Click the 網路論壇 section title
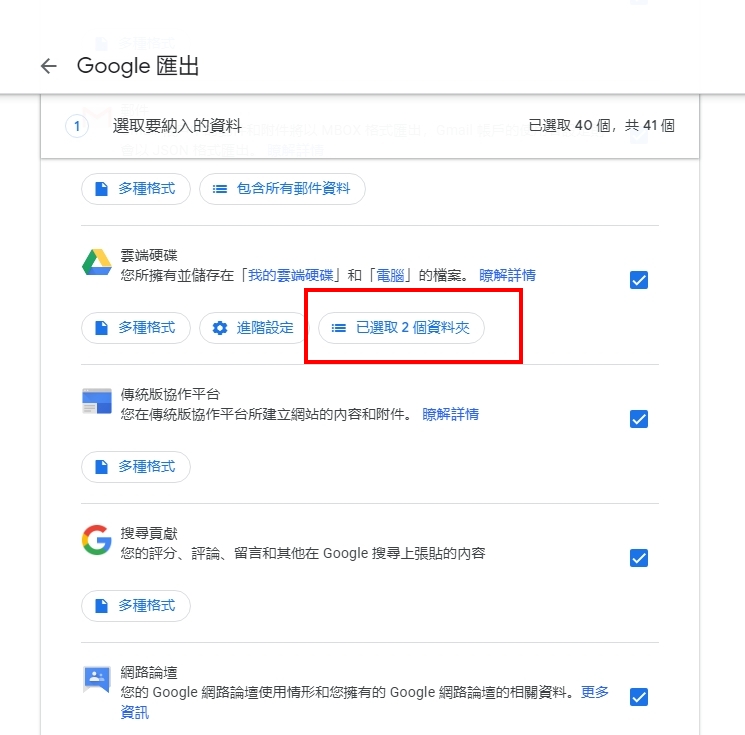This screenshot has width=745, height=735. click(x=149, y=672)
